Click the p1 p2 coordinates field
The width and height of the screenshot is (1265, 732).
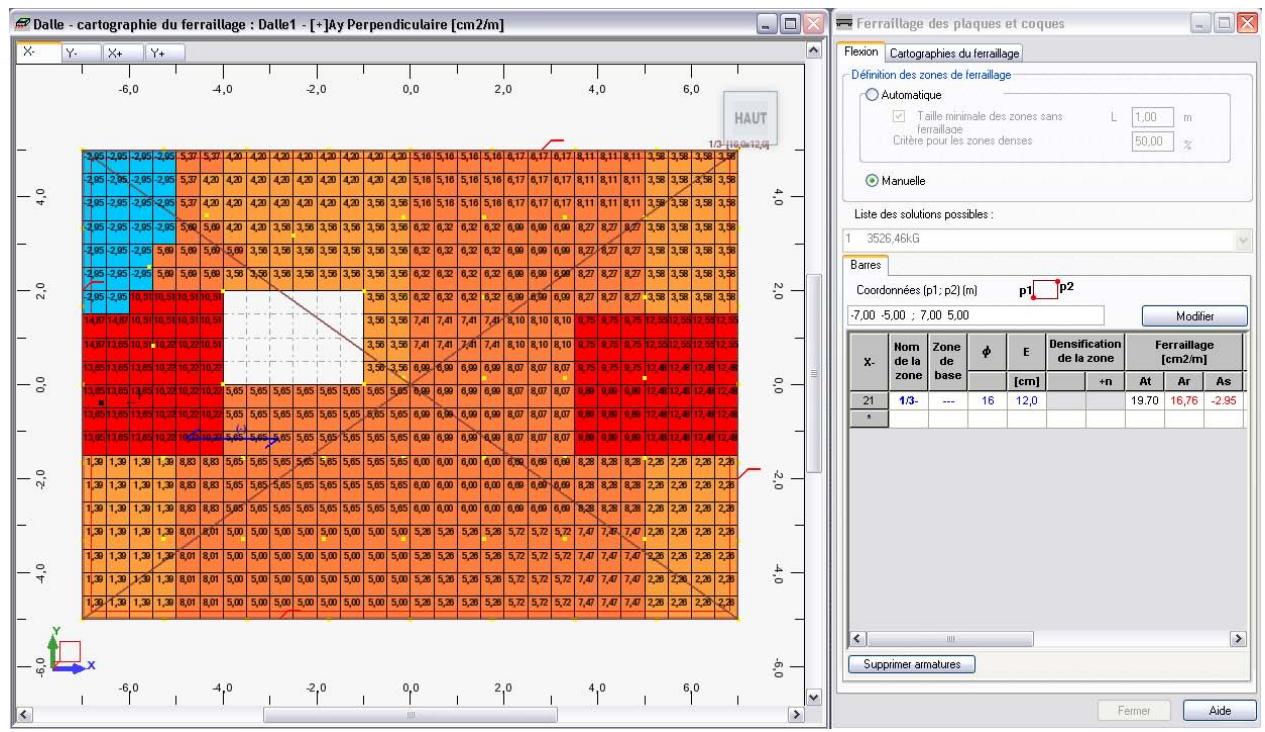pos(975,315)
